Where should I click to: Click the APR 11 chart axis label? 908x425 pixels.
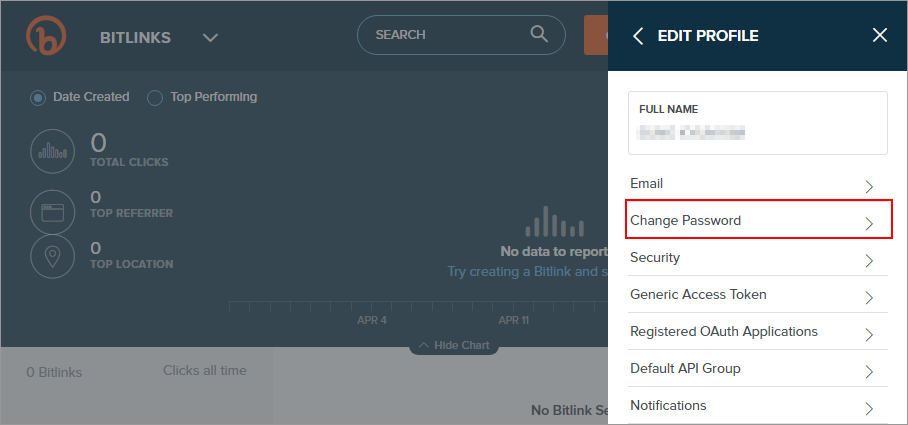(x=514, y=320)
